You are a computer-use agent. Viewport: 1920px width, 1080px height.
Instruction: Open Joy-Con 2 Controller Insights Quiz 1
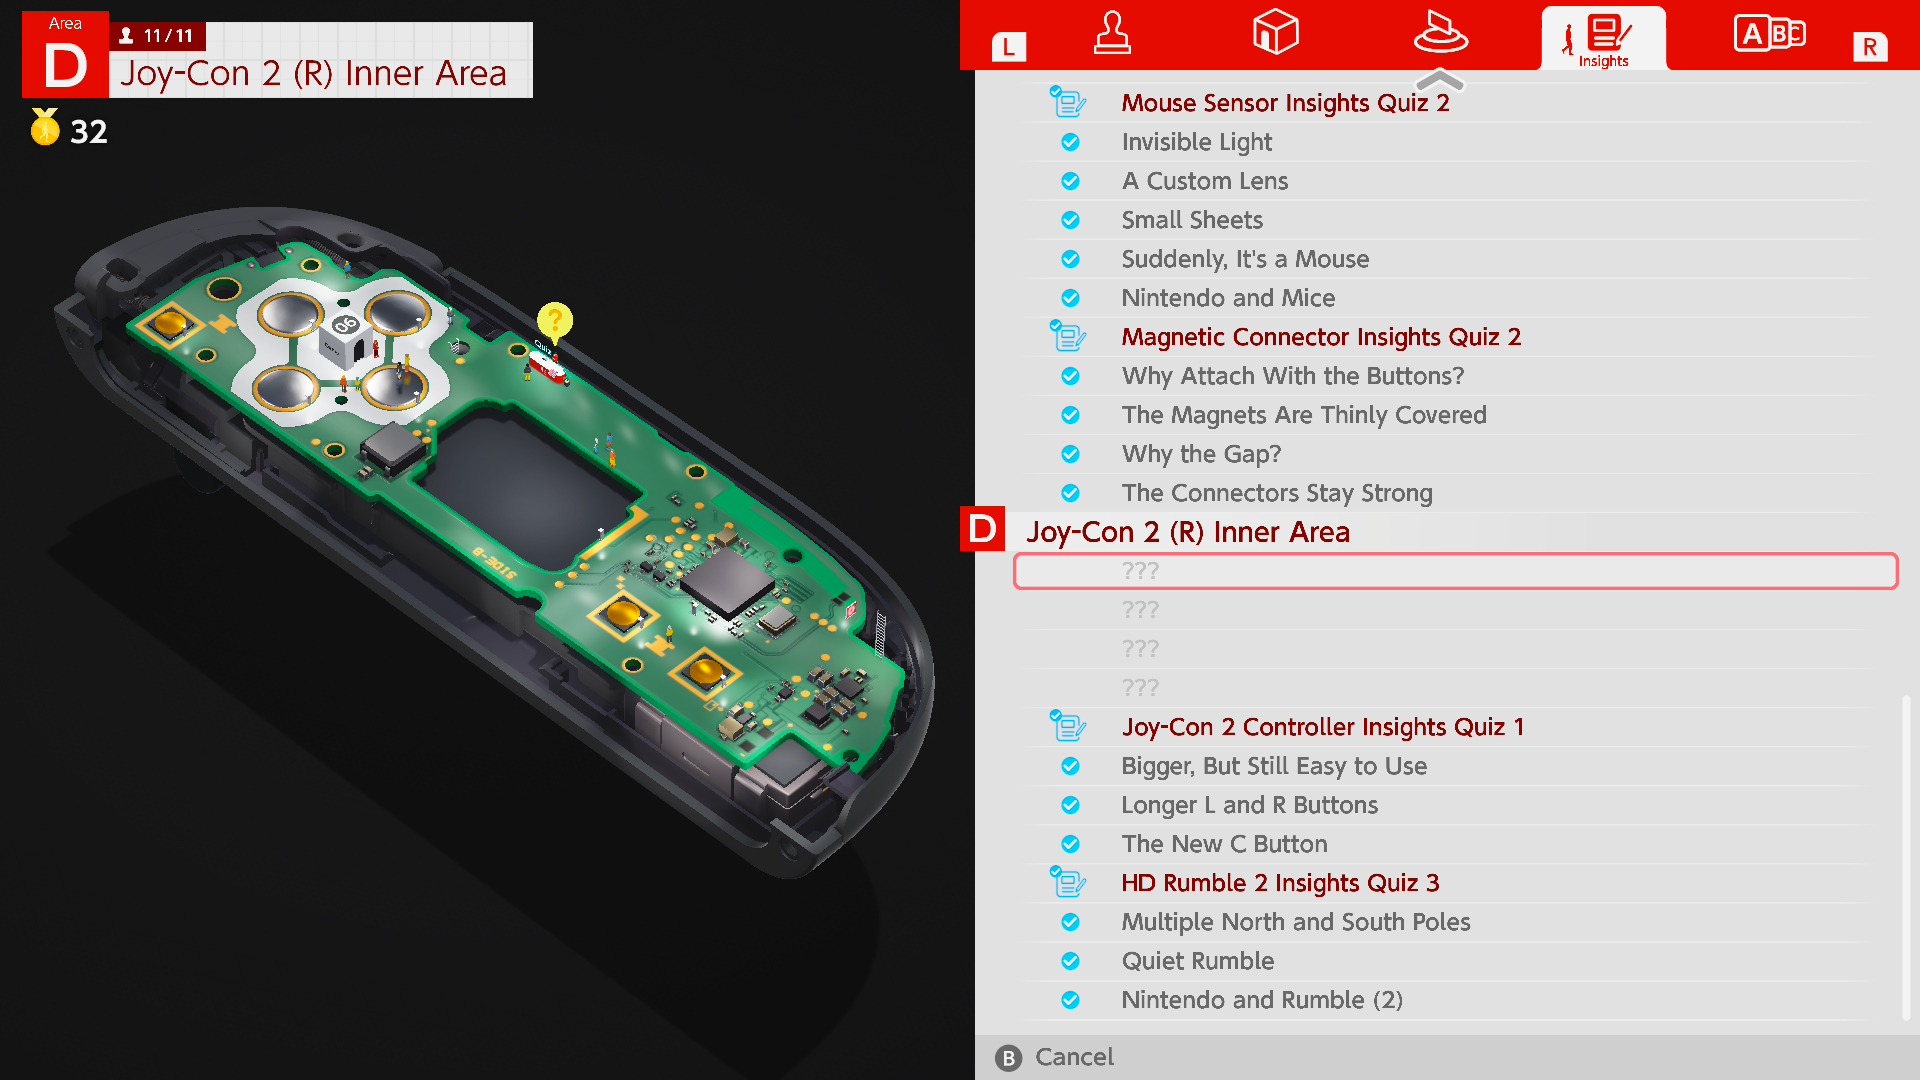[1323, 727]
